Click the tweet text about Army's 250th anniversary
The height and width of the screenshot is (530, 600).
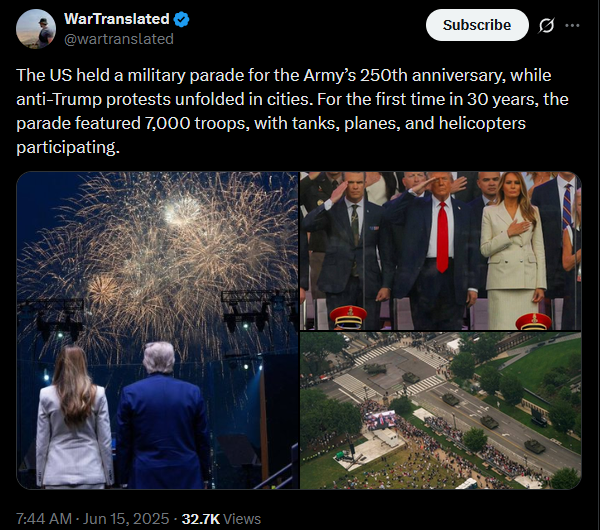pos(292,111)
